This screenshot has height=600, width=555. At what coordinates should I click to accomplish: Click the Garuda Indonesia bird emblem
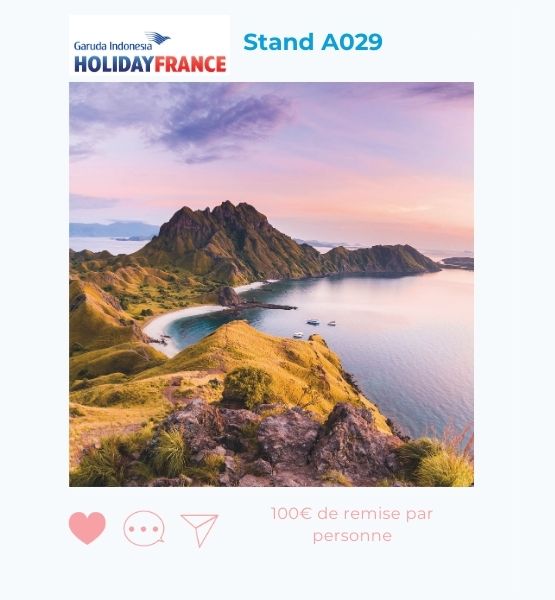pyautogui.click(x=157, y=38)
